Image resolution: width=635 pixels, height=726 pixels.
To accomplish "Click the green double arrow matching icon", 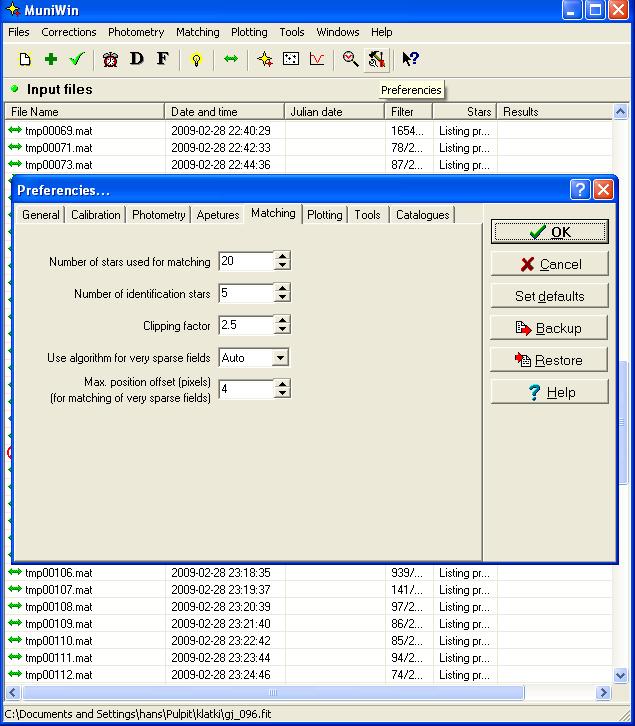I will click(231, 60).
